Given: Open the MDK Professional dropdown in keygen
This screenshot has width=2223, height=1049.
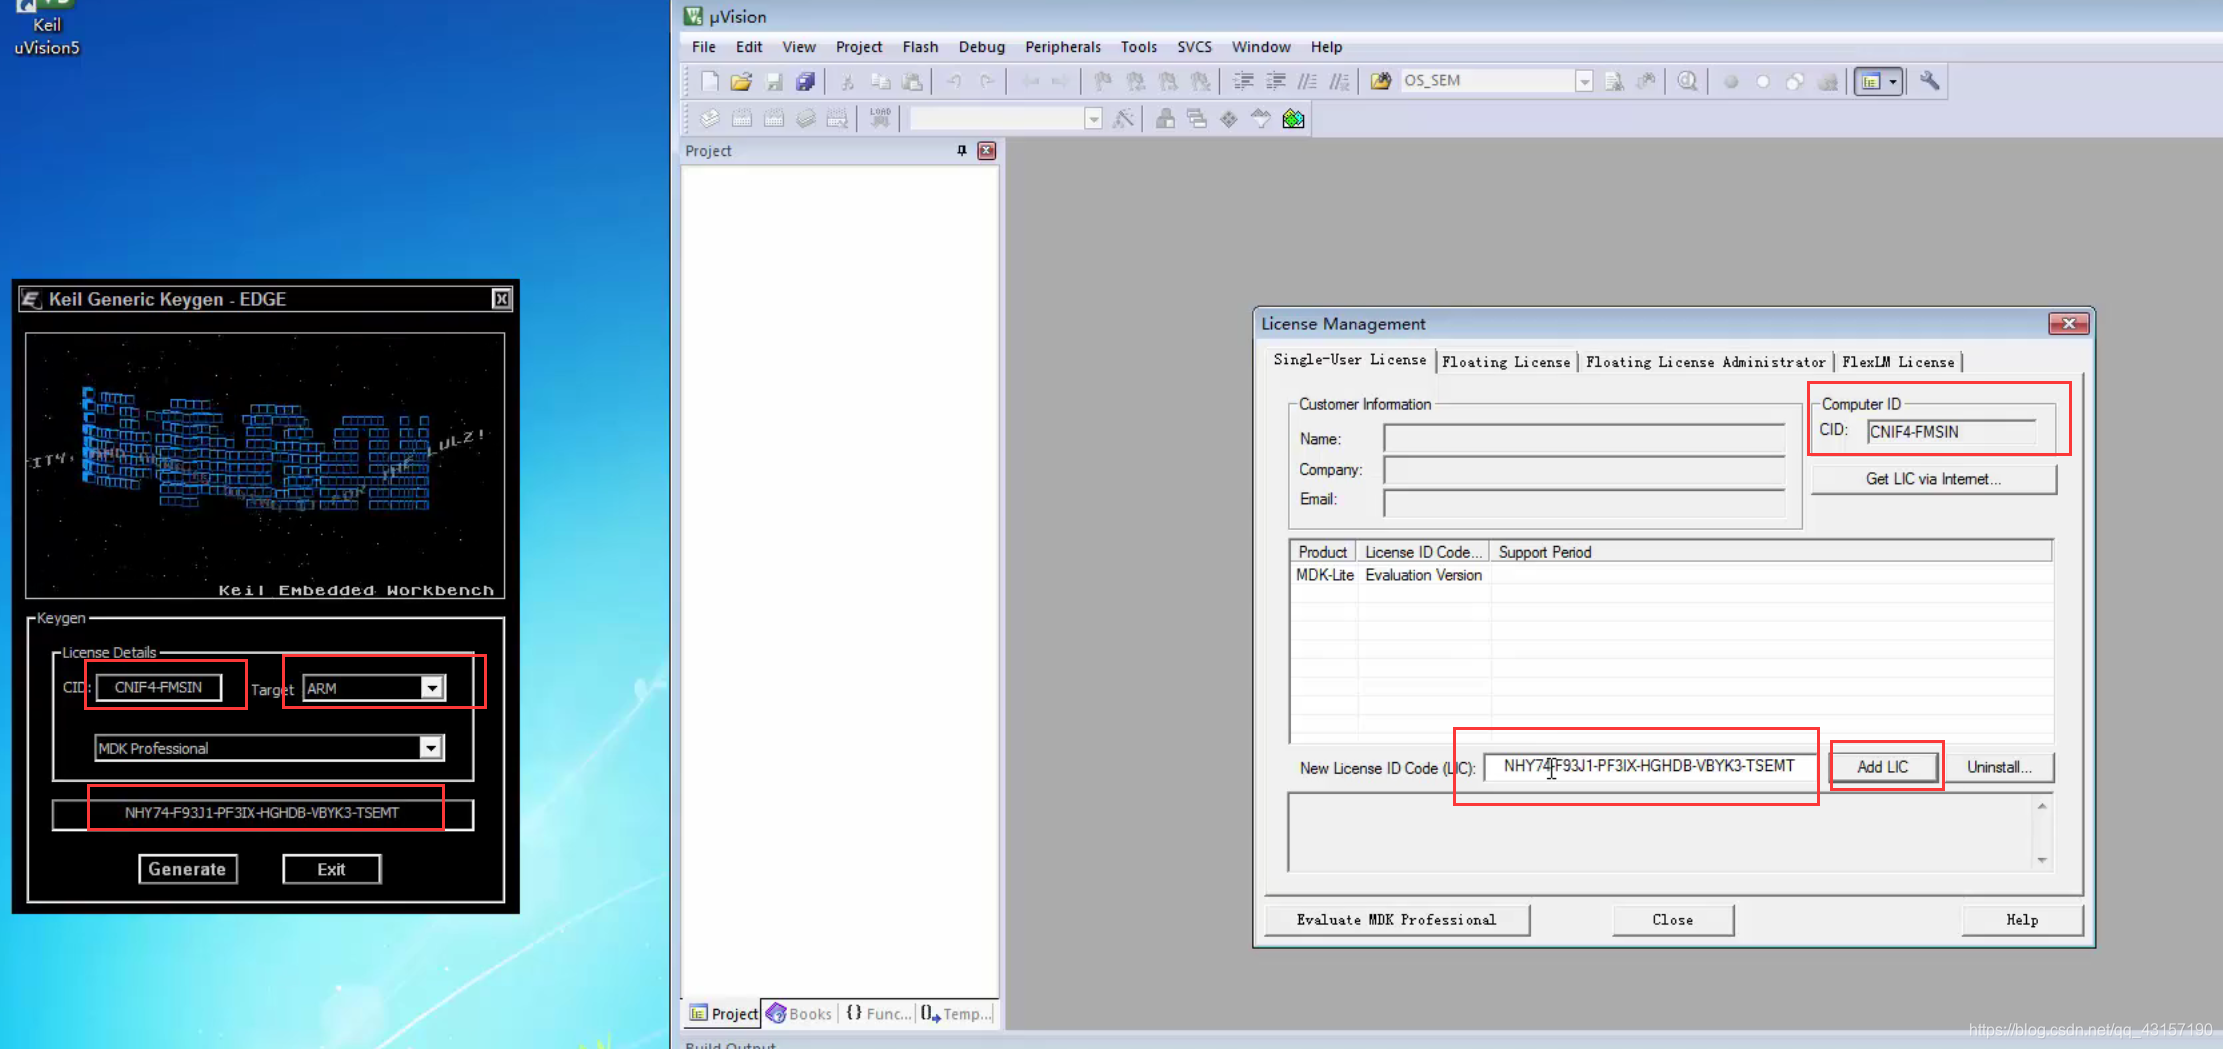Looking at the screenshot, I should 430,748.
